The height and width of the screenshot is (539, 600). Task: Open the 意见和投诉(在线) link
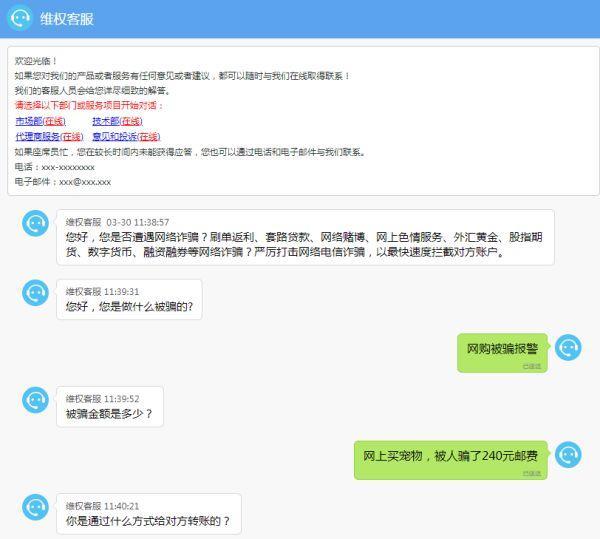(126, 137)
